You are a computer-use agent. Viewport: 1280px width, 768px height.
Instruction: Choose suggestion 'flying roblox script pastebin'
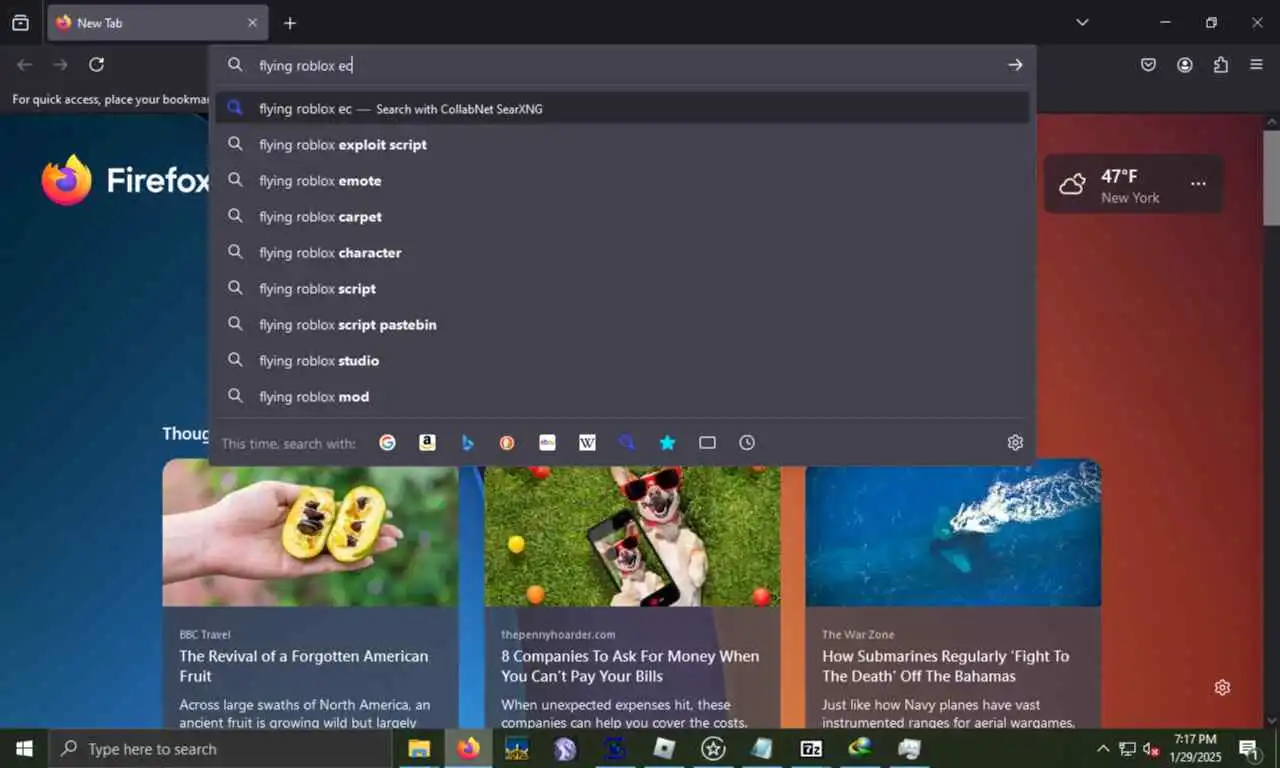pyautogui.click(x=622, y=325)
